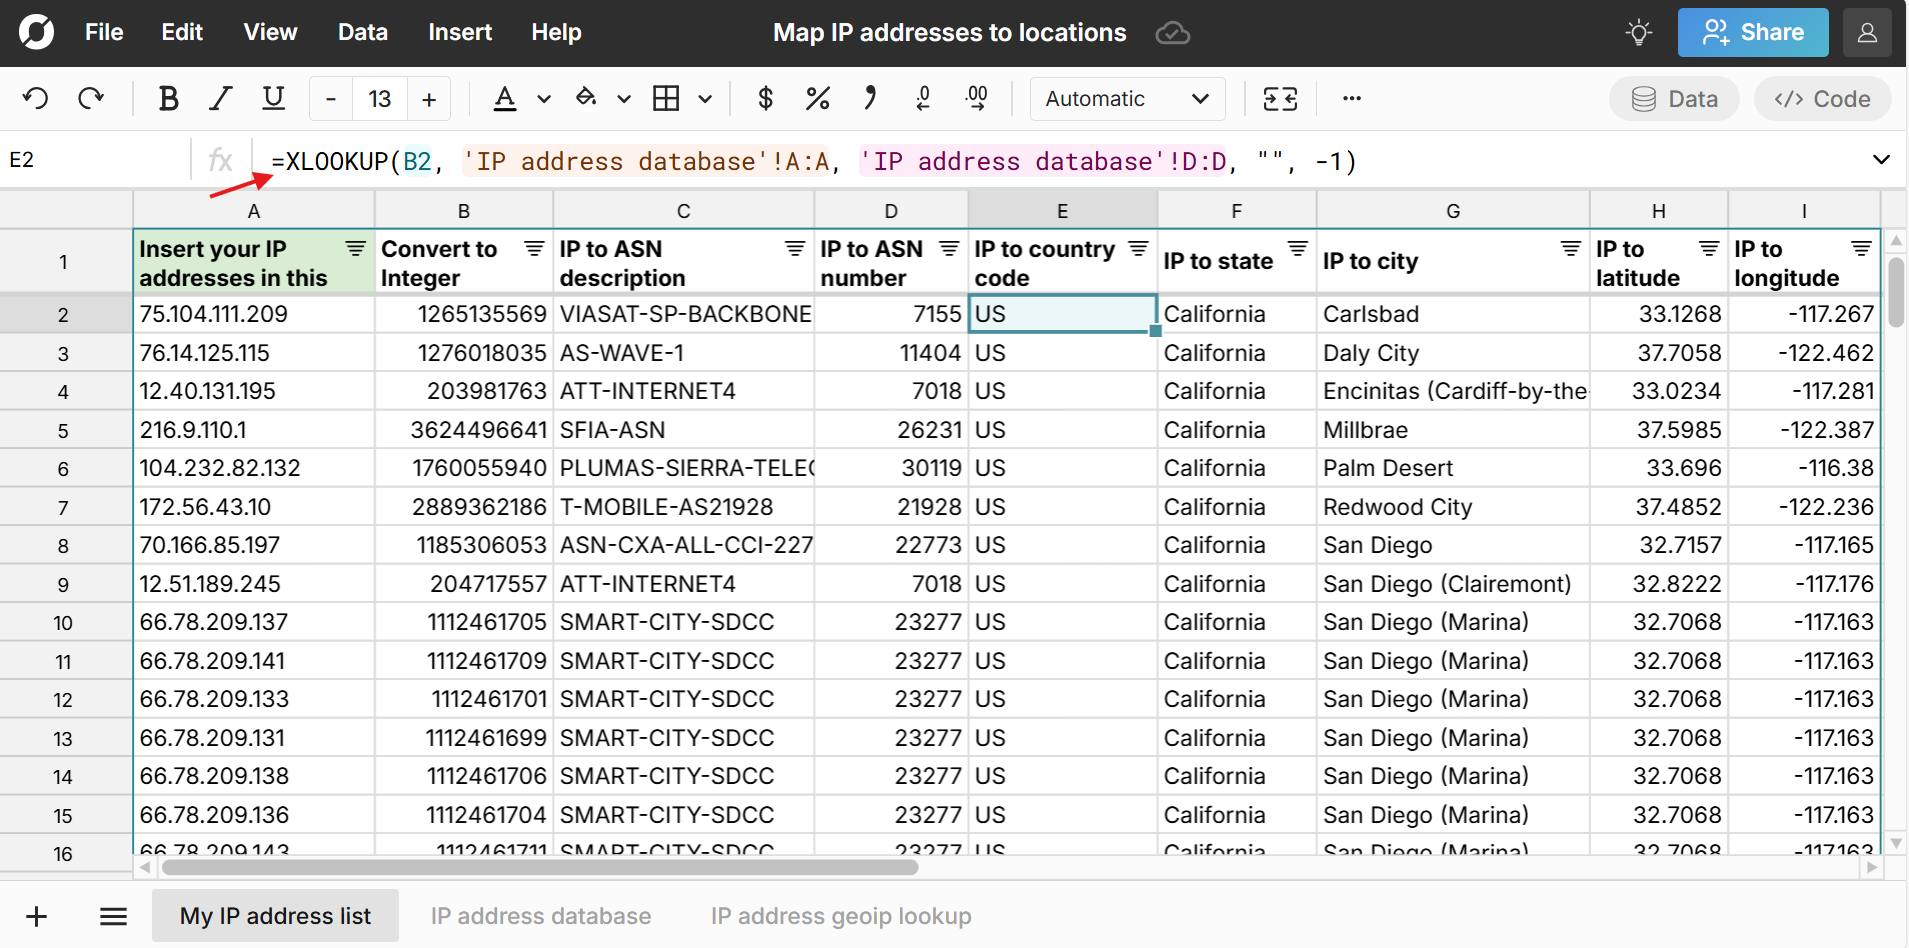Toggle underline formatting

pos(273,98)
